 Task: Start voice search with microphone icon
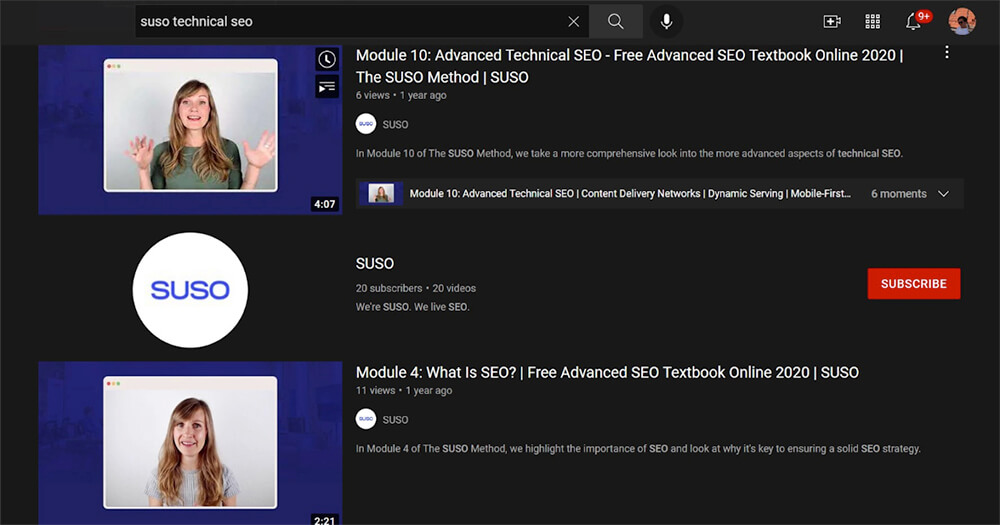tap(666, 22)
